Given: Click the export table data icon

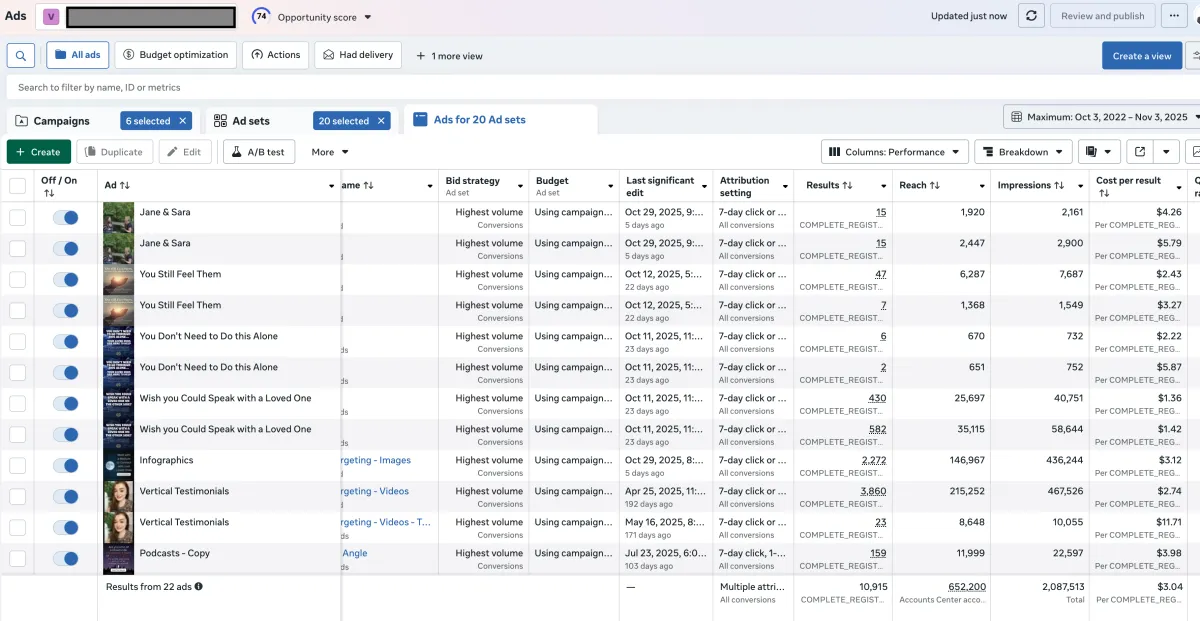Looking at the screenshot, I should tap(1139, 152).
